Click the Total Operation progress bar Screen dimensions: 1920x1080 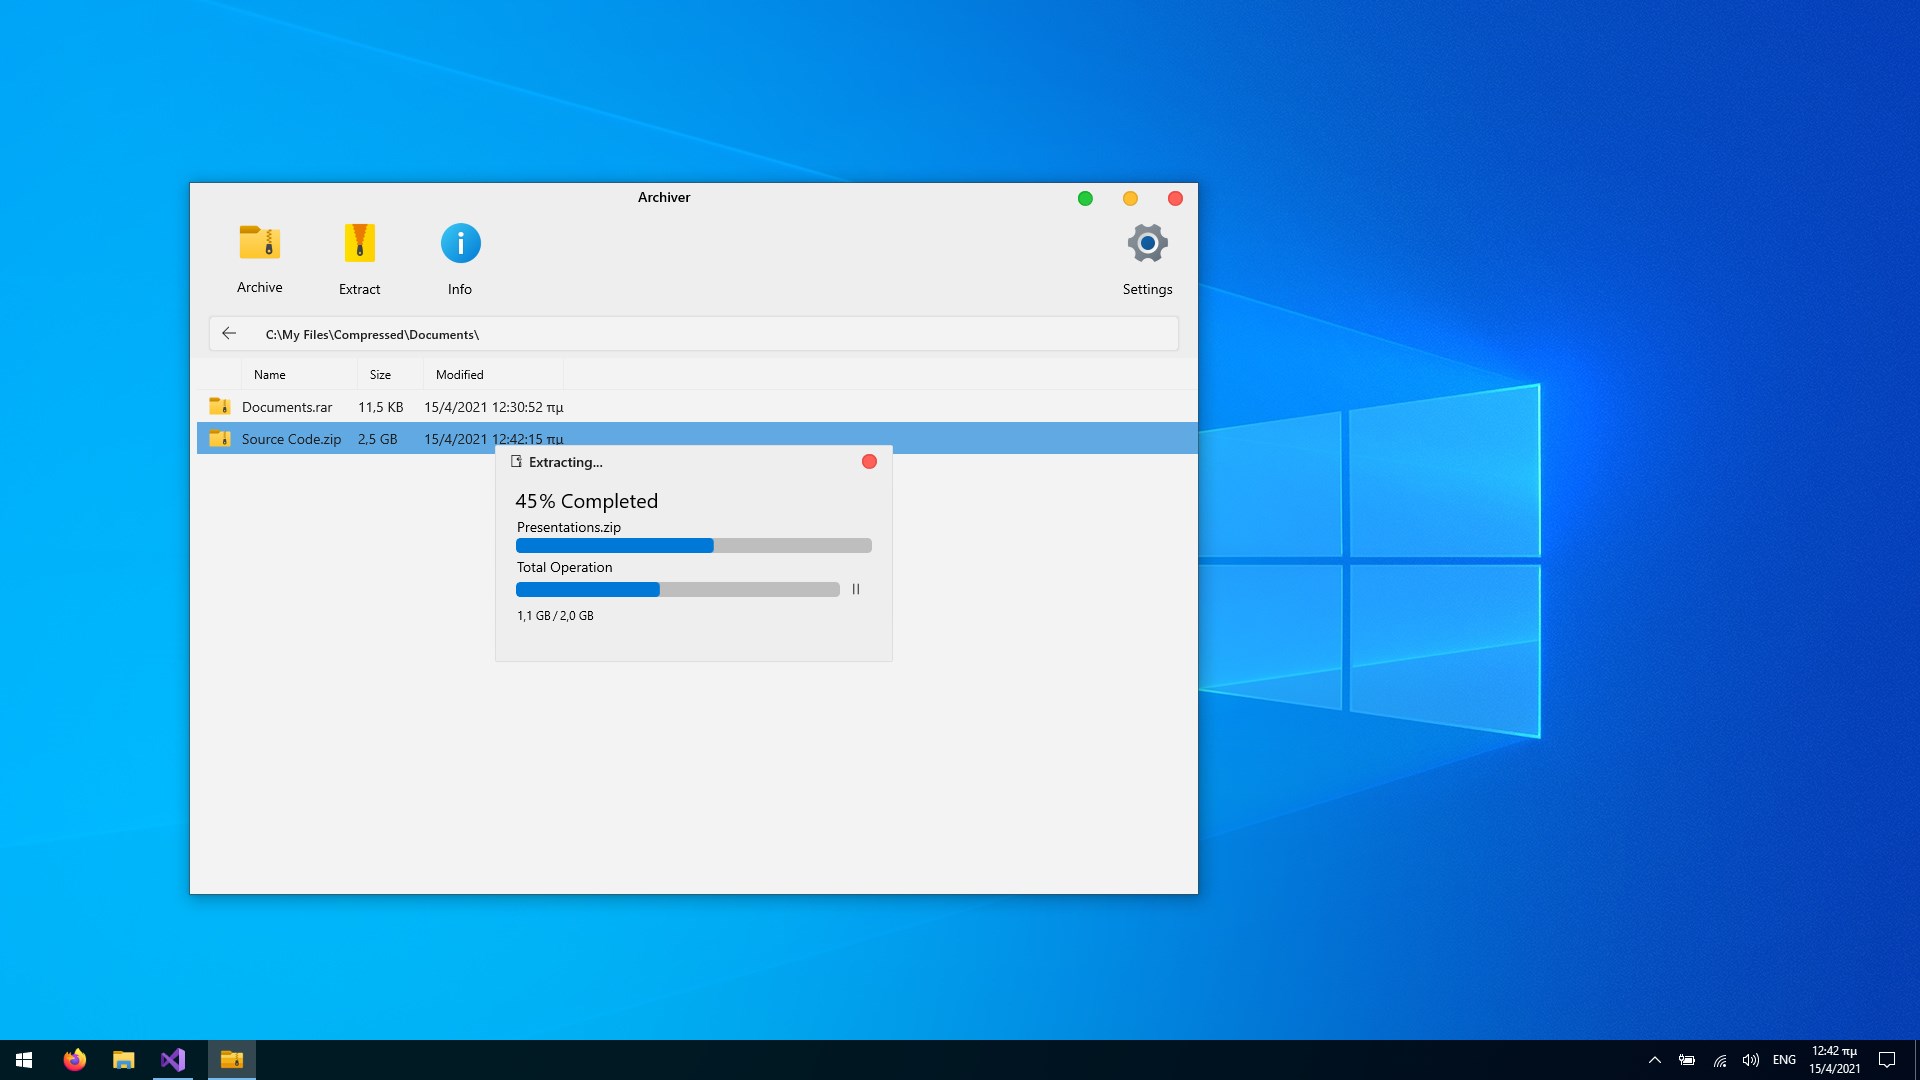[677, 590]
